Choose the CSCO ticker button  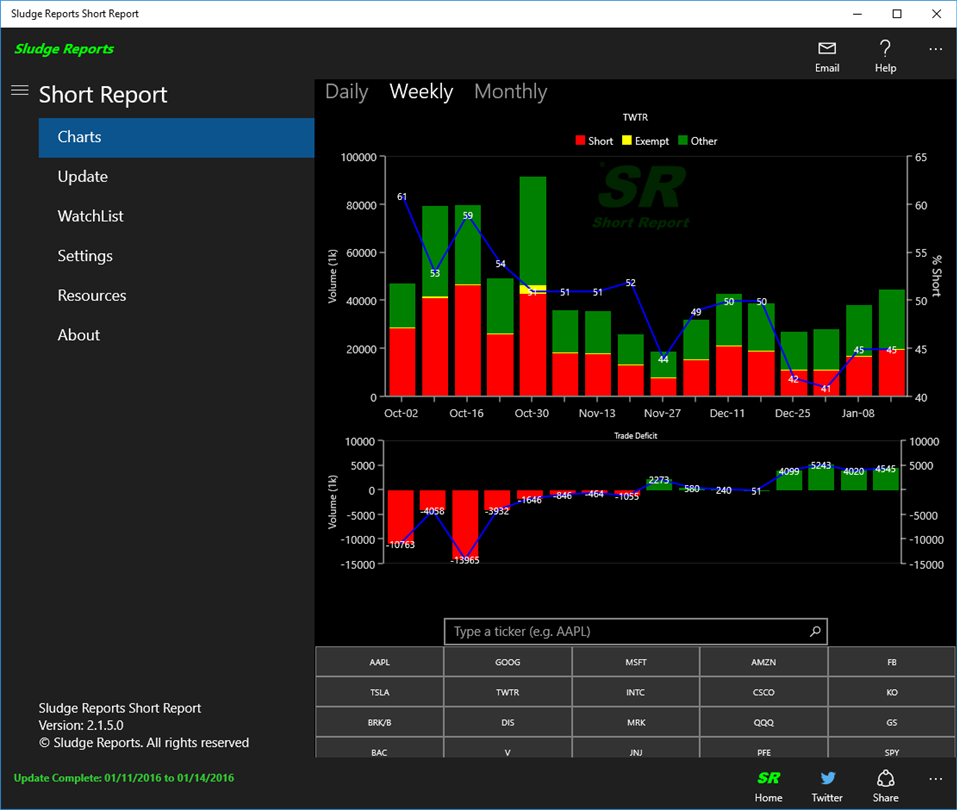pos(764,692)
